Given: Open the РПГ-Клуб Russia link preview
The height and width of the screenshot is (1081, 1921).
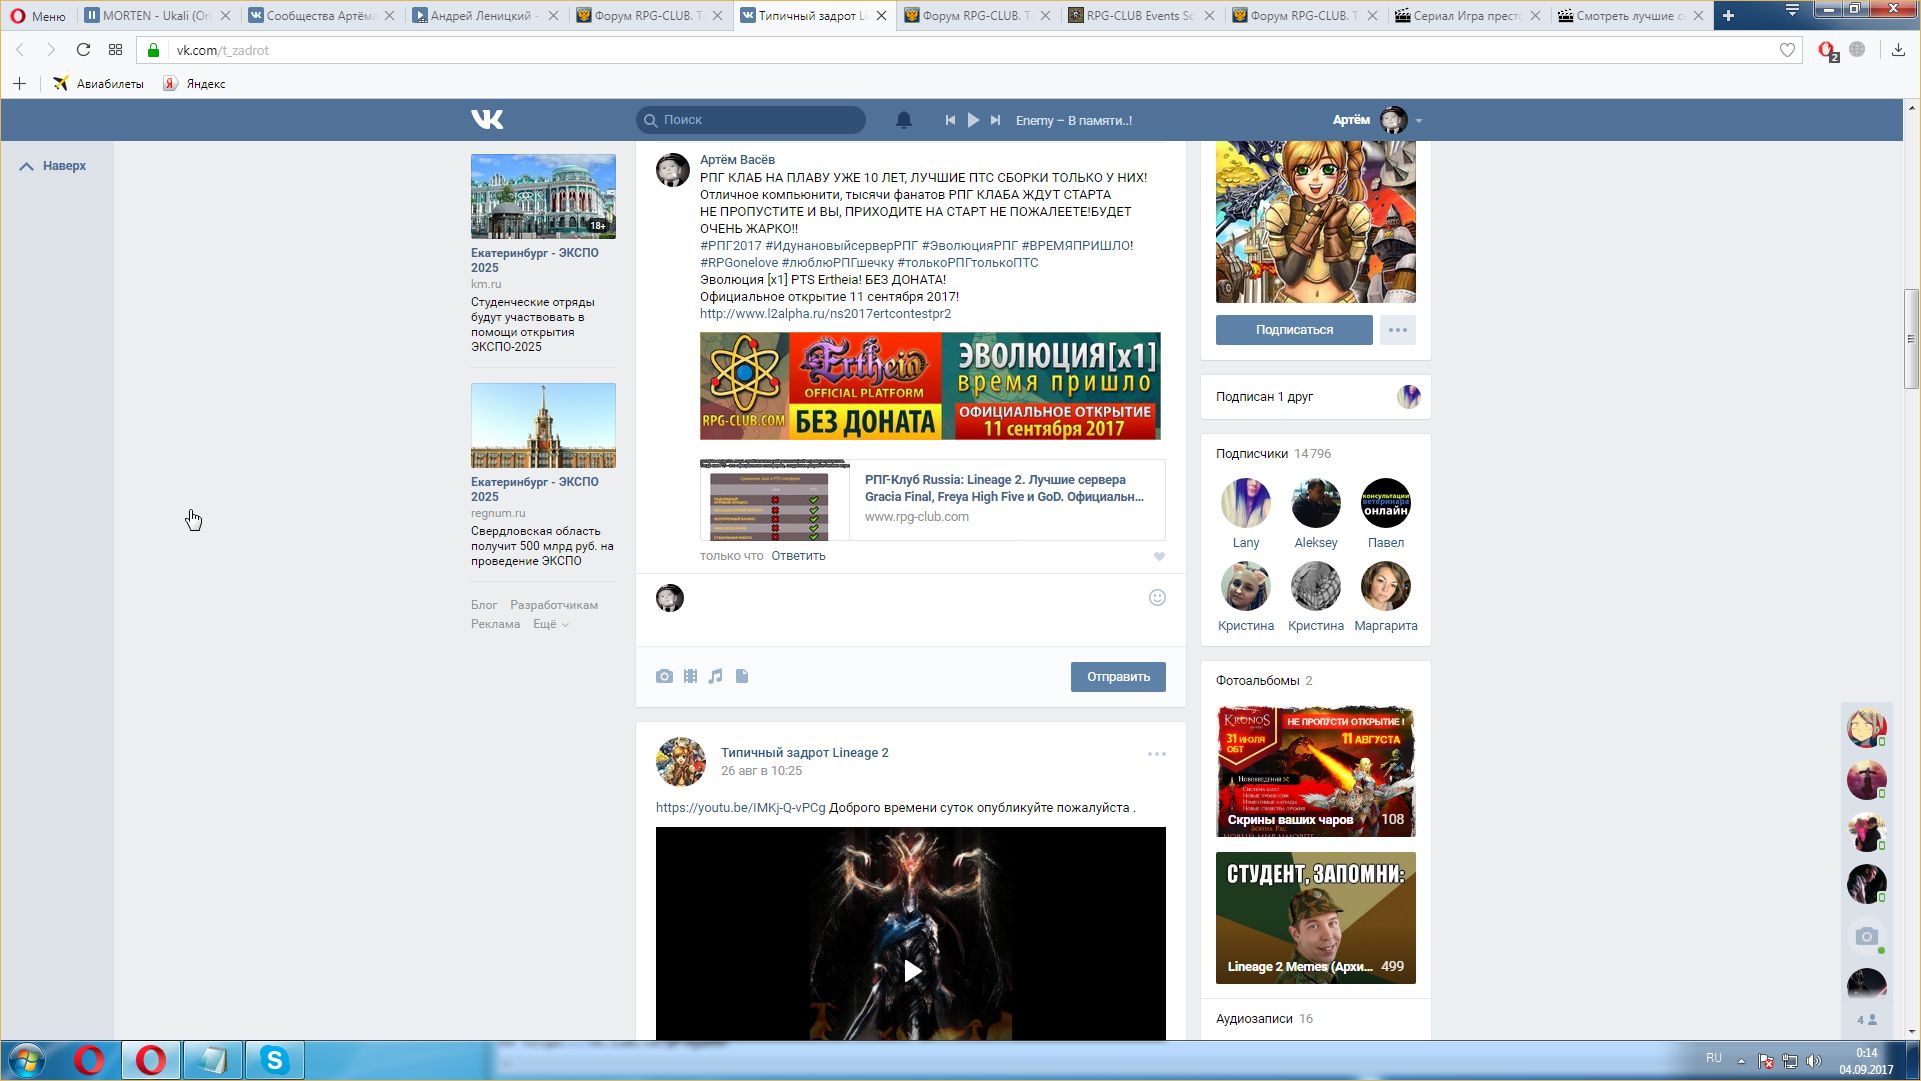Looking at the screenshot, I should (932, 500).
